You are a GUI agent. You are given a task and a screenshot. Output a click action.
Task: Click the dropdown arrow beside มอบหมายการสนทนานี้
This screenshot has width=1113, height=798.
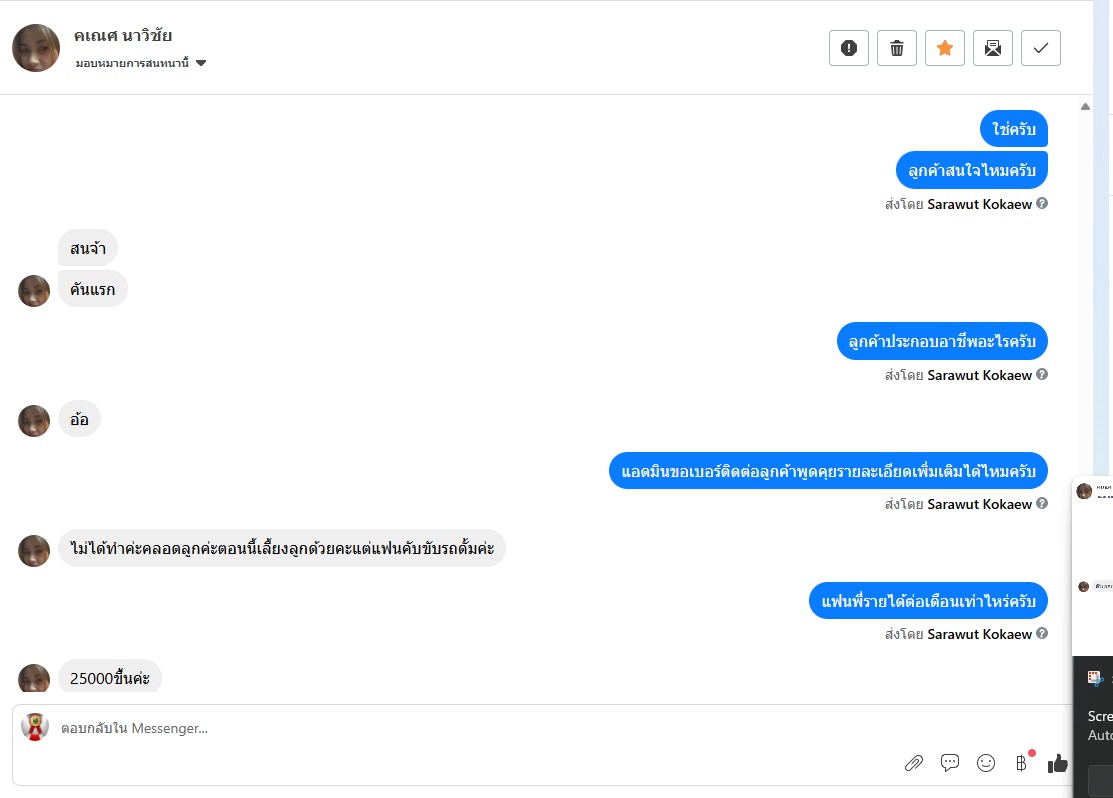click(x=201, y=63)
